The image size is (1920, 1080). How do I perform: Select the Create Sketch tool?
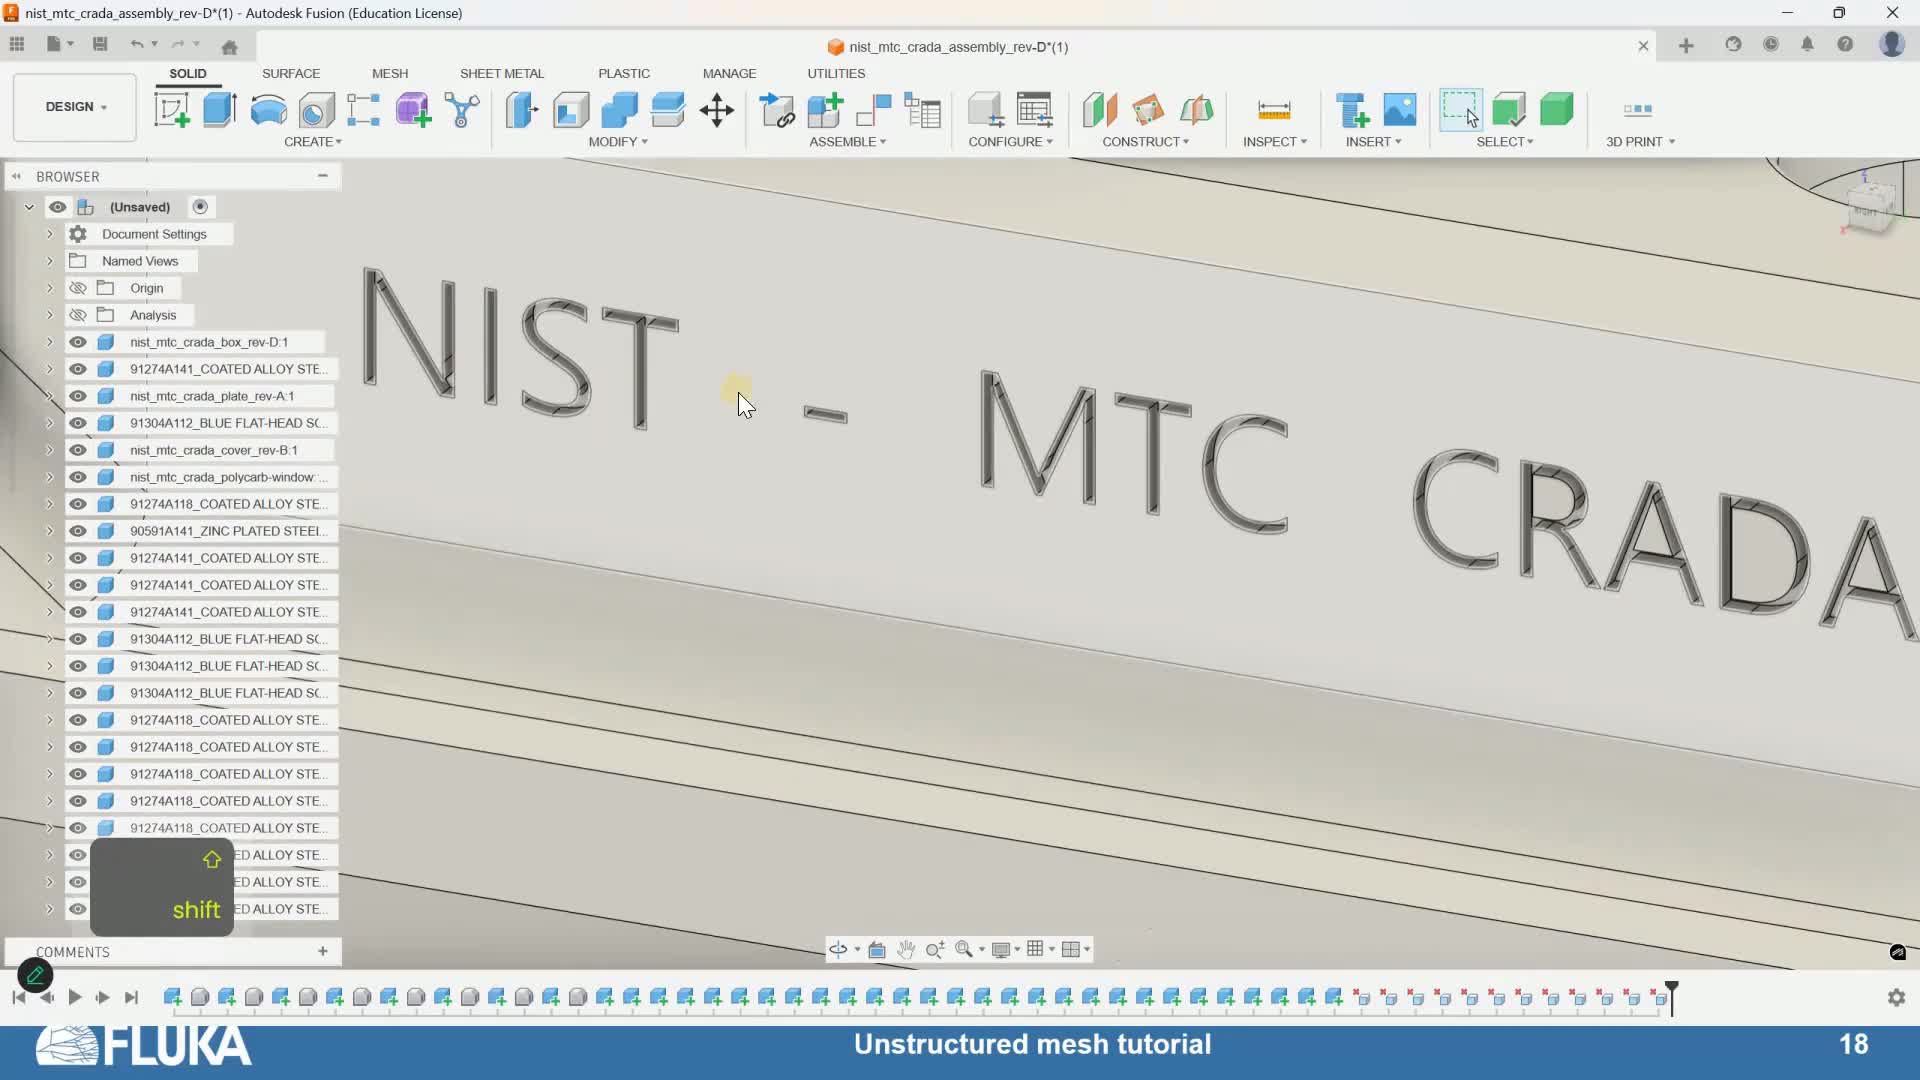click(x=171, y=110)
